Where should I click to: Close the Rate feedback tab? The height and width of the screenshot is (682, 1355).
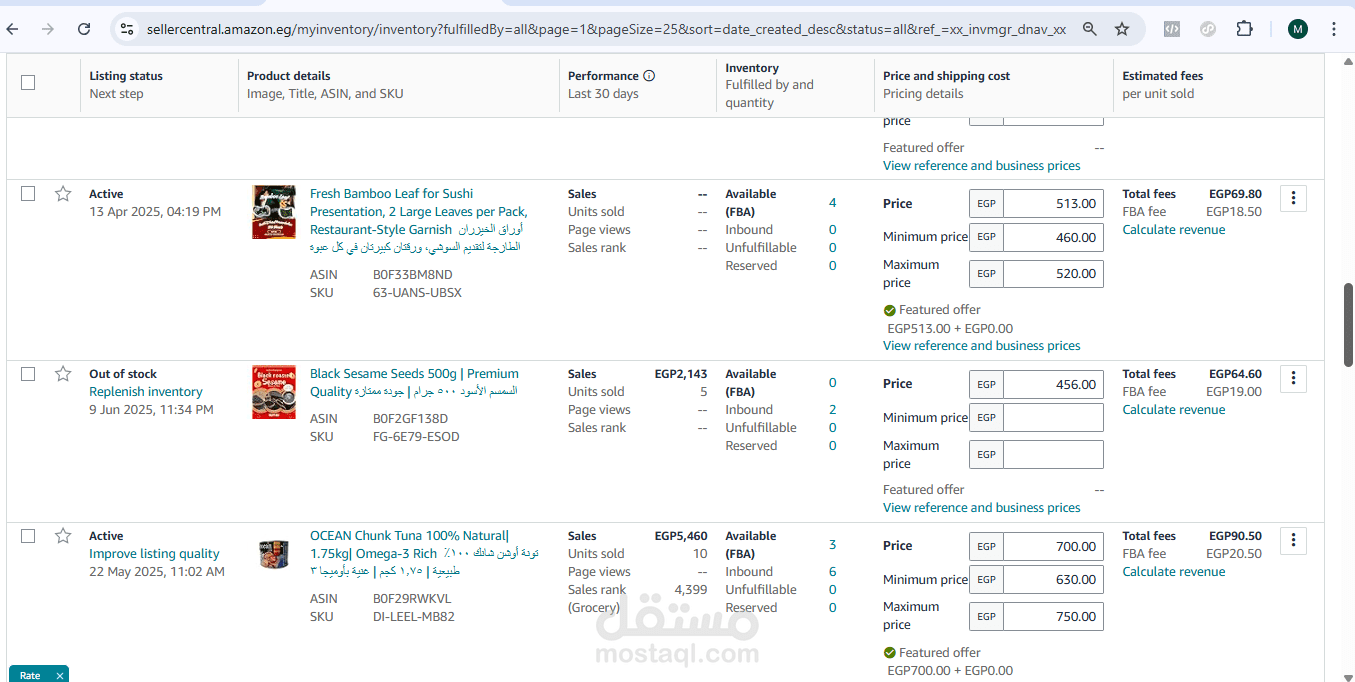[x=60, y=676]
